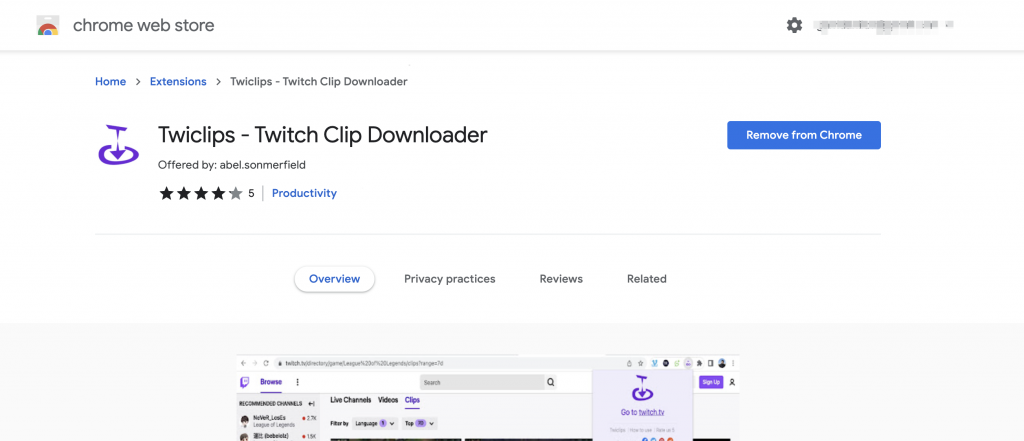This screenshot has width=1024, height=441.
Task: Click the Remove from Chrome button
Action: pos(804,135)
